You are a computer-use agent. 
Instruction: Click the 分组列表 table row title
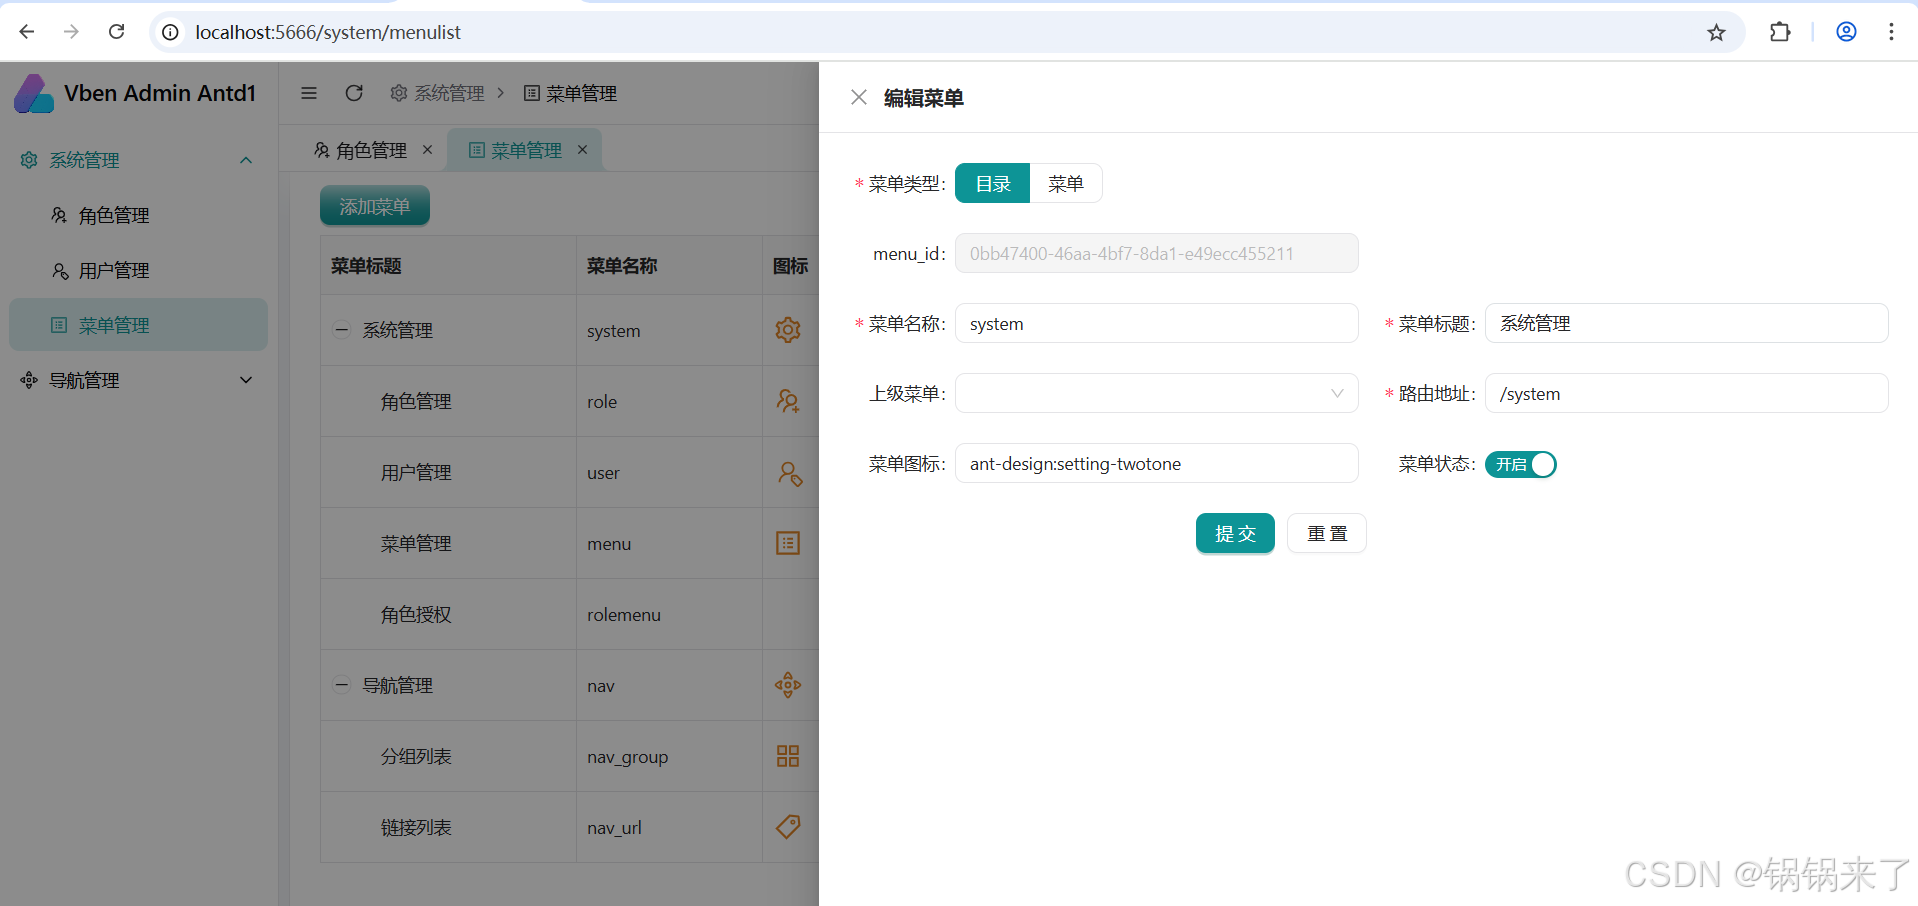(x=416, y=756)
